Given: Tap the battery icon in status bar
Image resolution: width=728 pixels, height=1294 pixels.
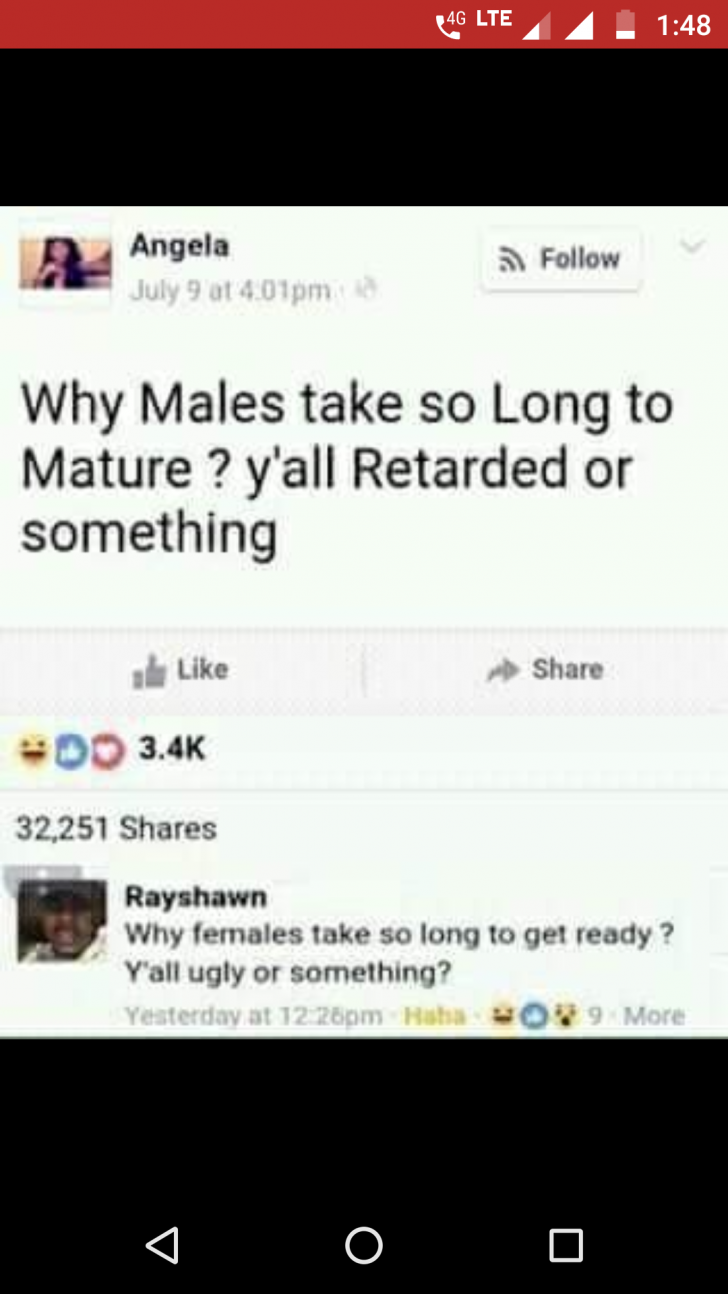Looking at the screenshot, I should 625,24.
